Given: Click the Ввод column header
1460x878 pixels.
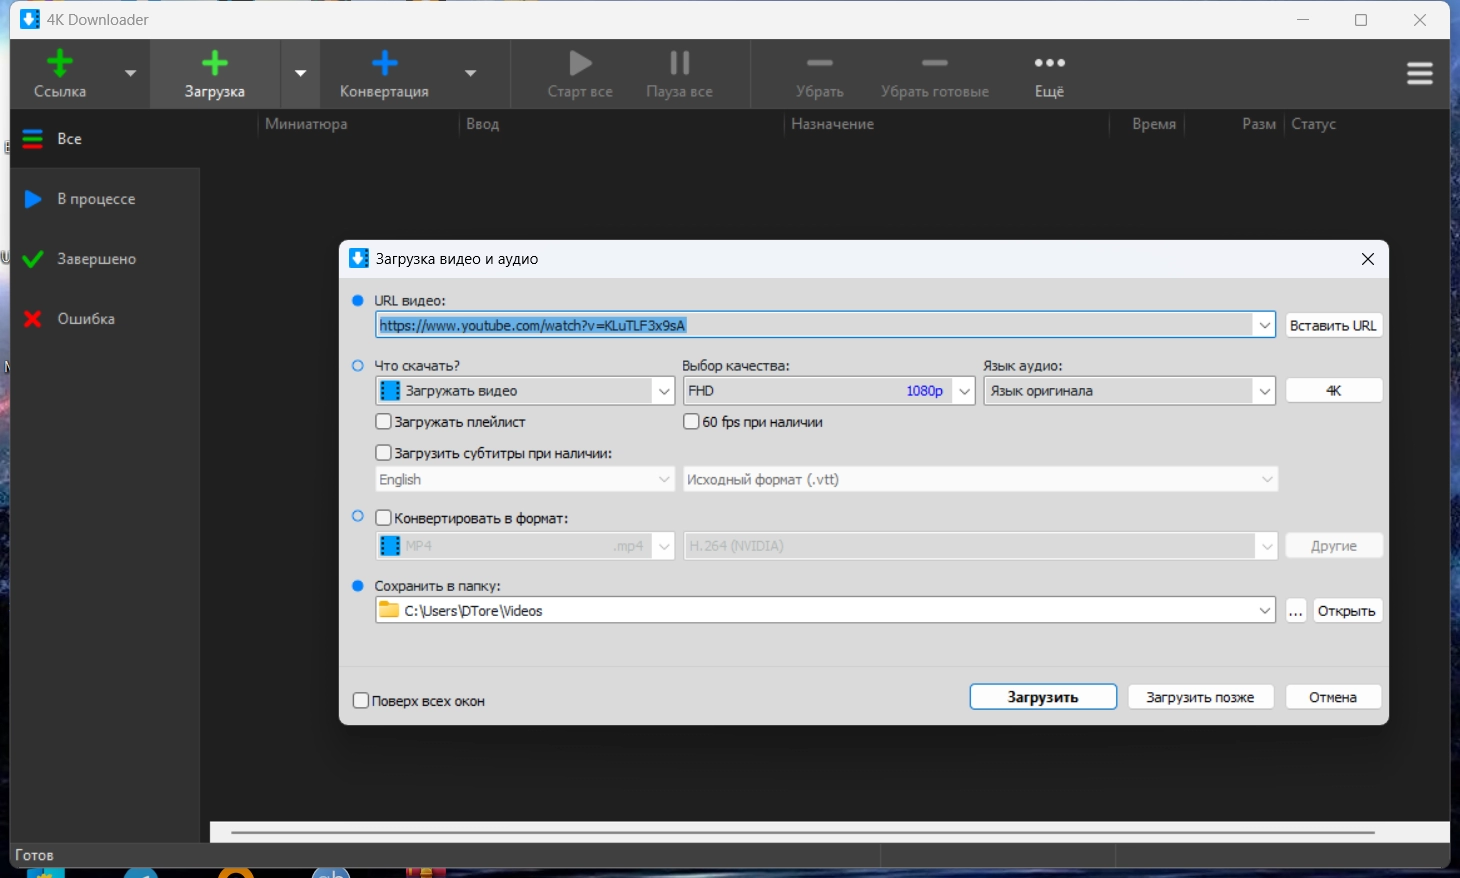Looking at the screenshot, I should click(x=482, y=124).
